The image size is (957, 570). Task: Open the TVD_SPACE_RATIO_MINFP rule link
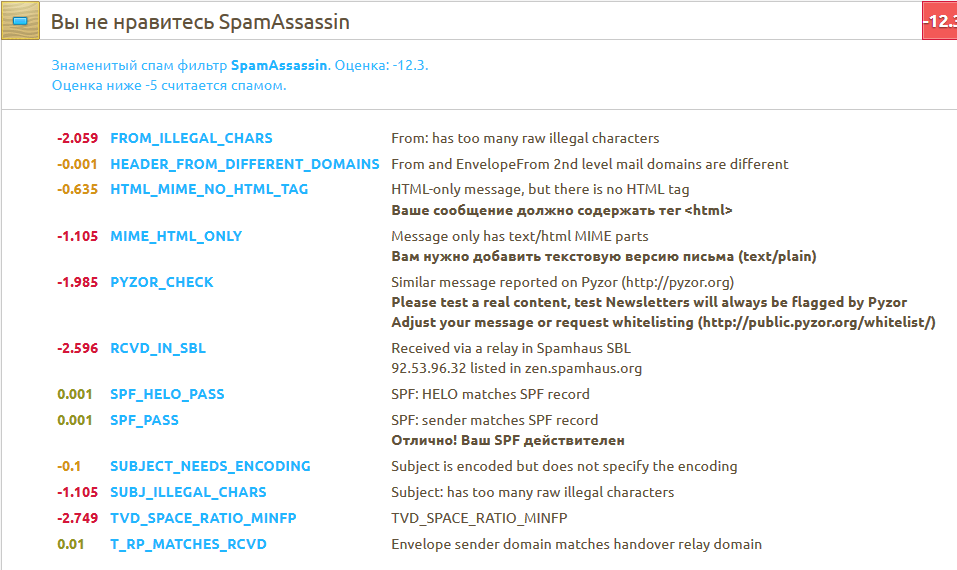[x=203, y=519]
